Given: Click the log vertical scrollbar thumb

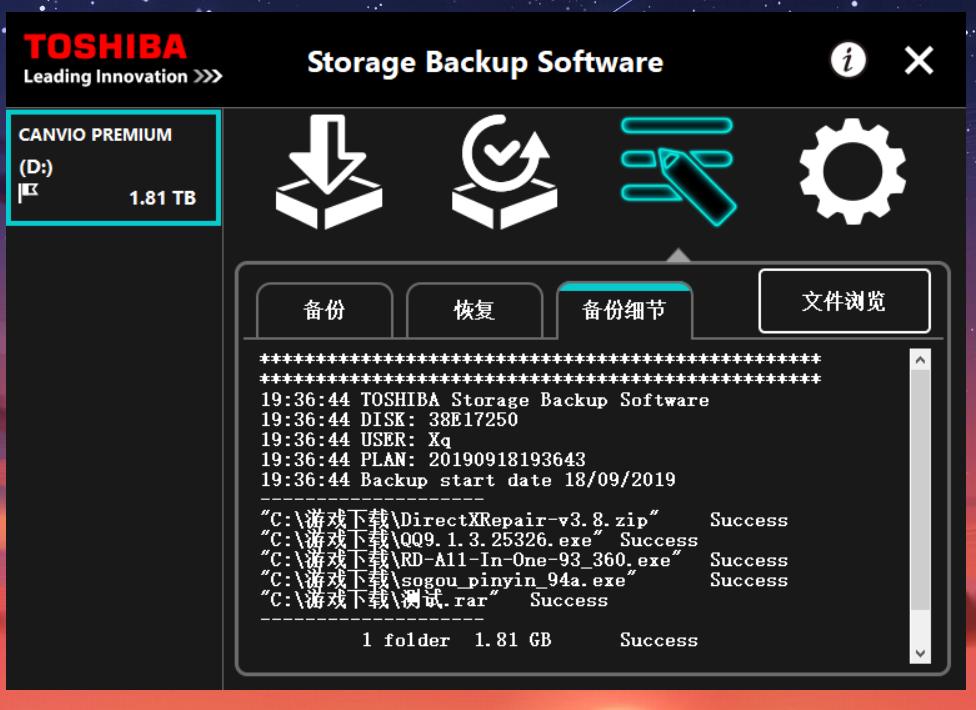Looking at the screenshot, I should coord(920,490).
